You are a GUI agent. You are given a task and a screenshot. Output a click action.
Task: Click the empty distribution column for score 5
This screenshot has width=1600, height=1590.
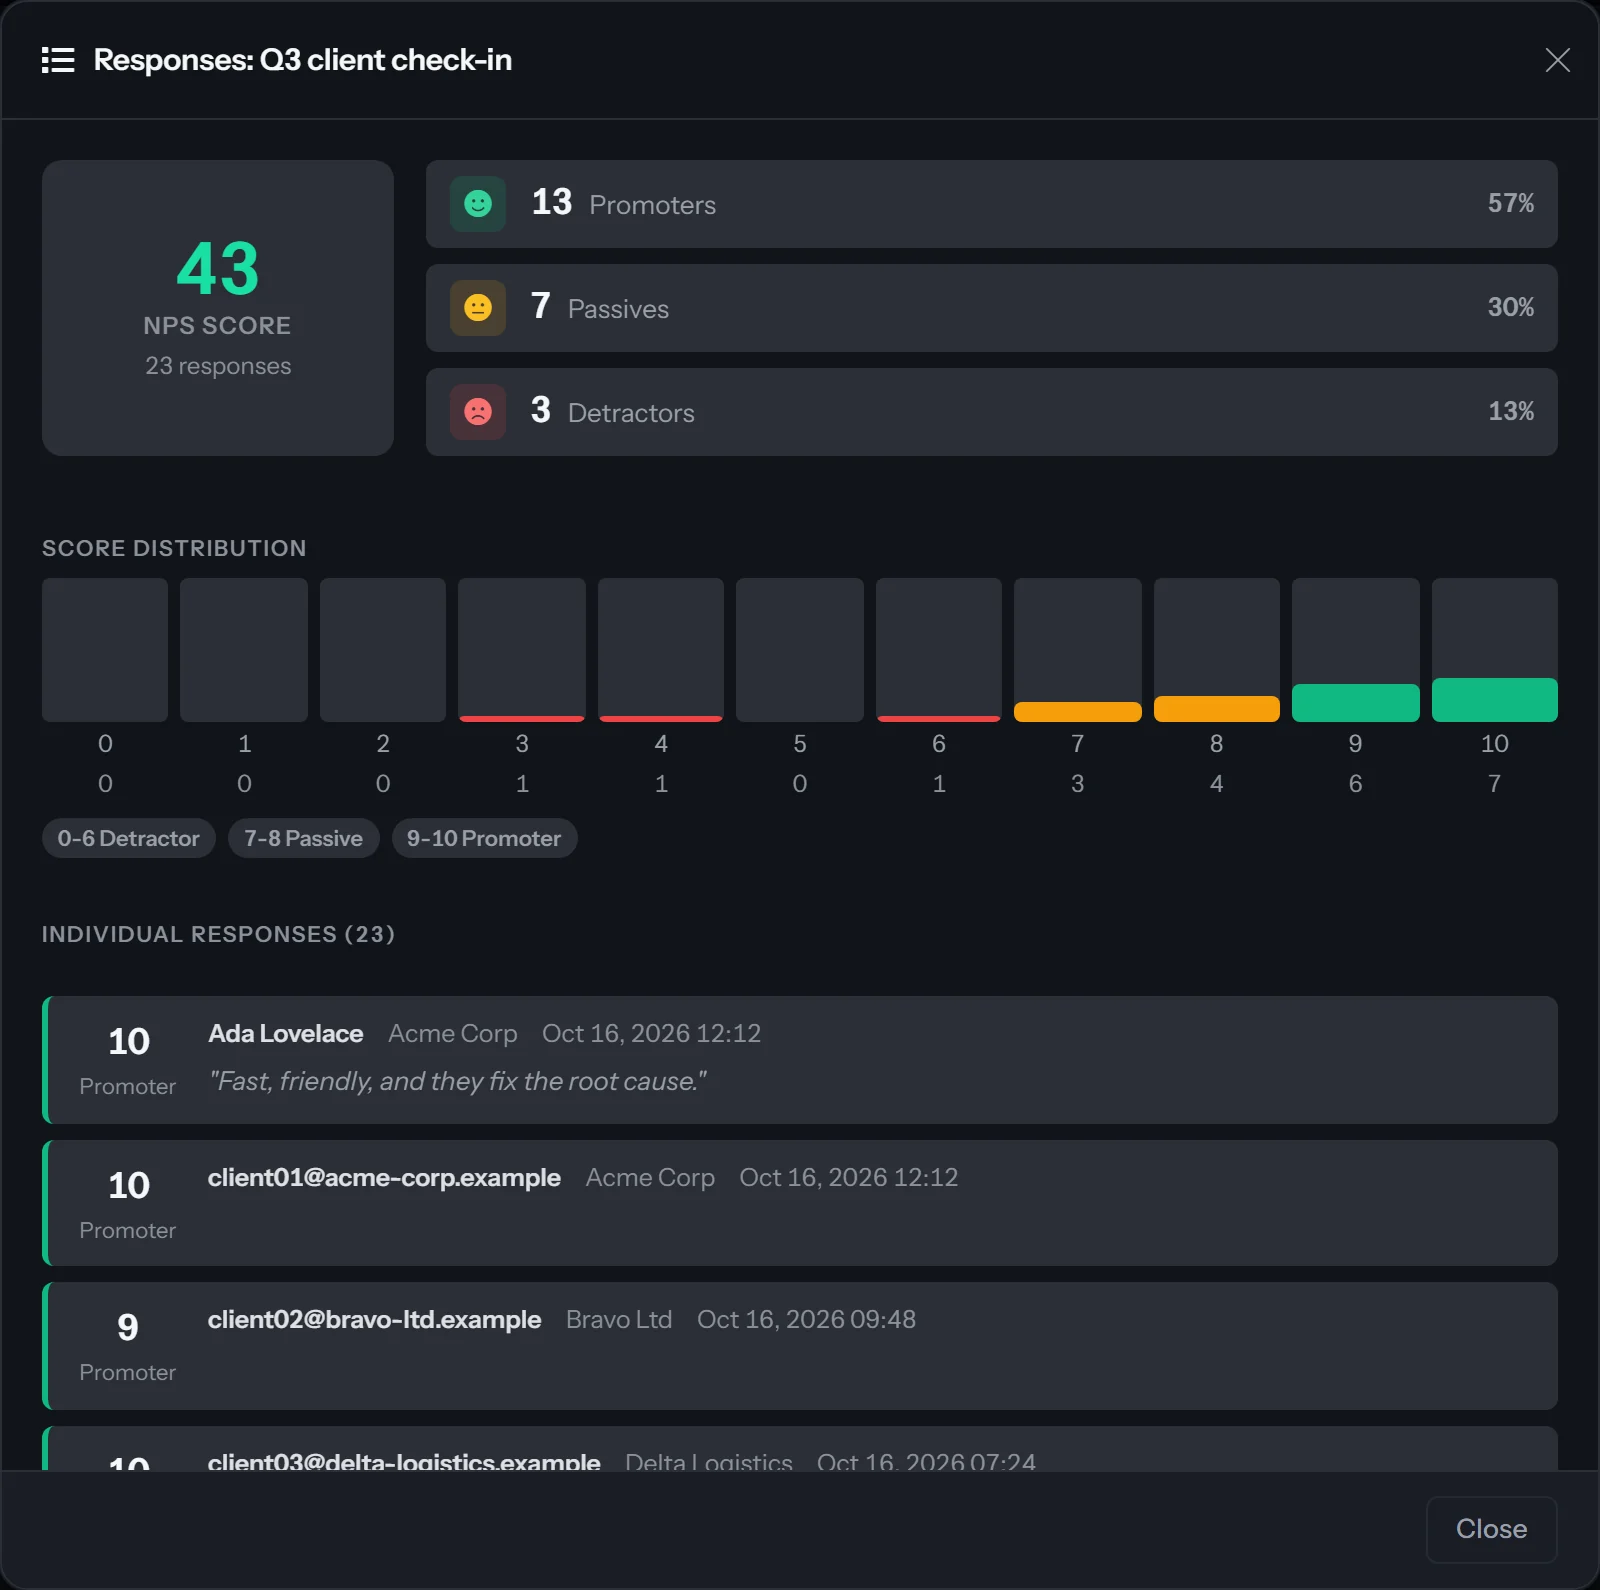[799, 650]
